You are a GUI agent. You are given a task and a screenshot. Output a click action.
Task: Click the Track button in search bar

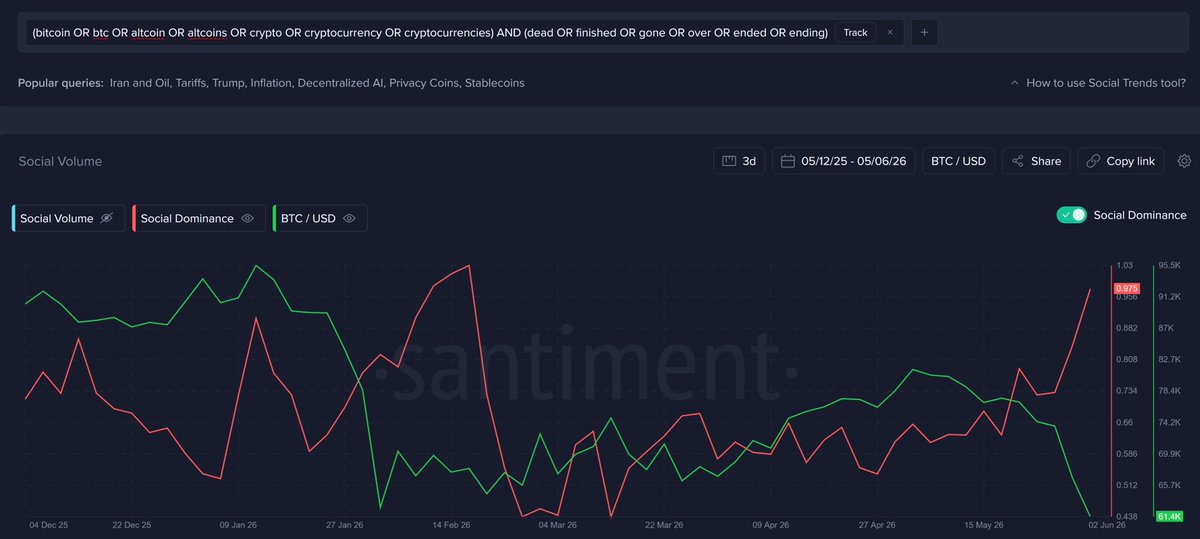[855, 32]
